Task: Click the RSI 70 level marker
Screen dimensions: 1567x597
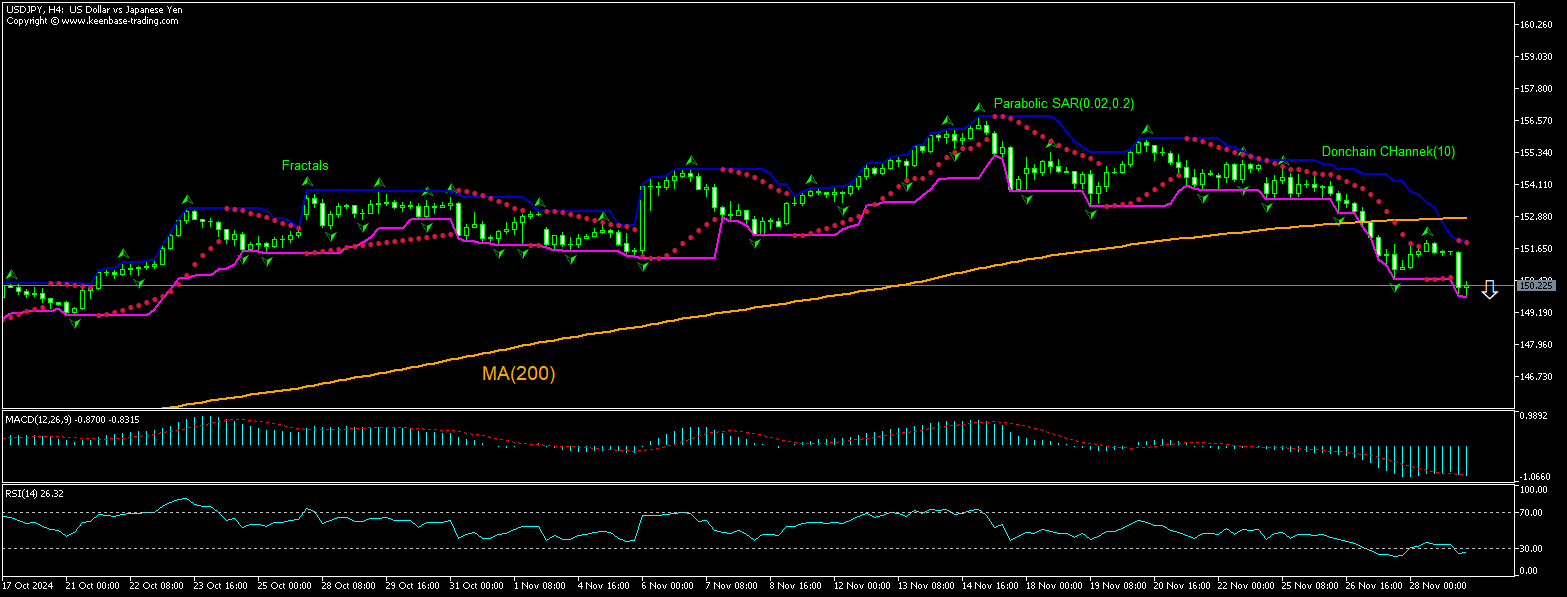Action: (x=1528, y=512)
